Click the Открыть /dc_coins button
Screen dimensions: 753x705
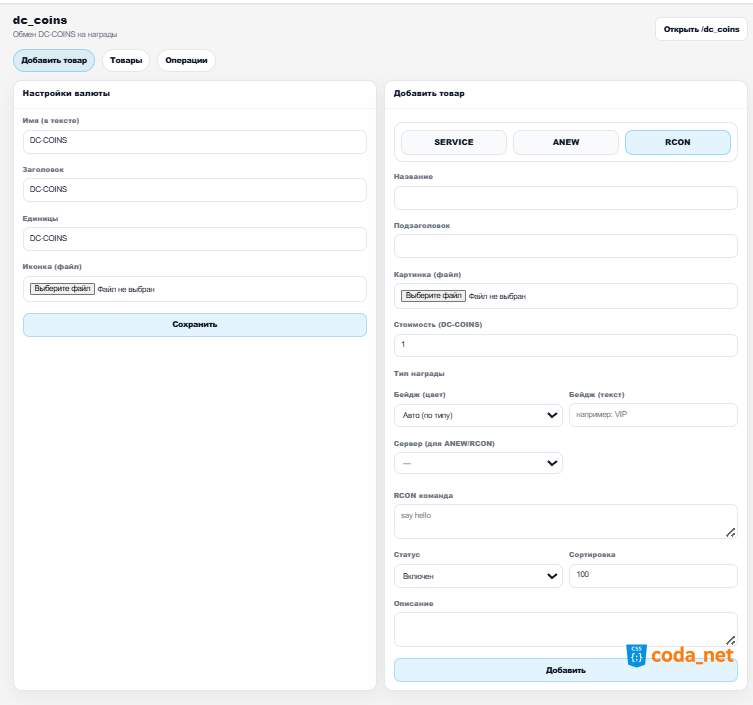(x=701, y=29)
